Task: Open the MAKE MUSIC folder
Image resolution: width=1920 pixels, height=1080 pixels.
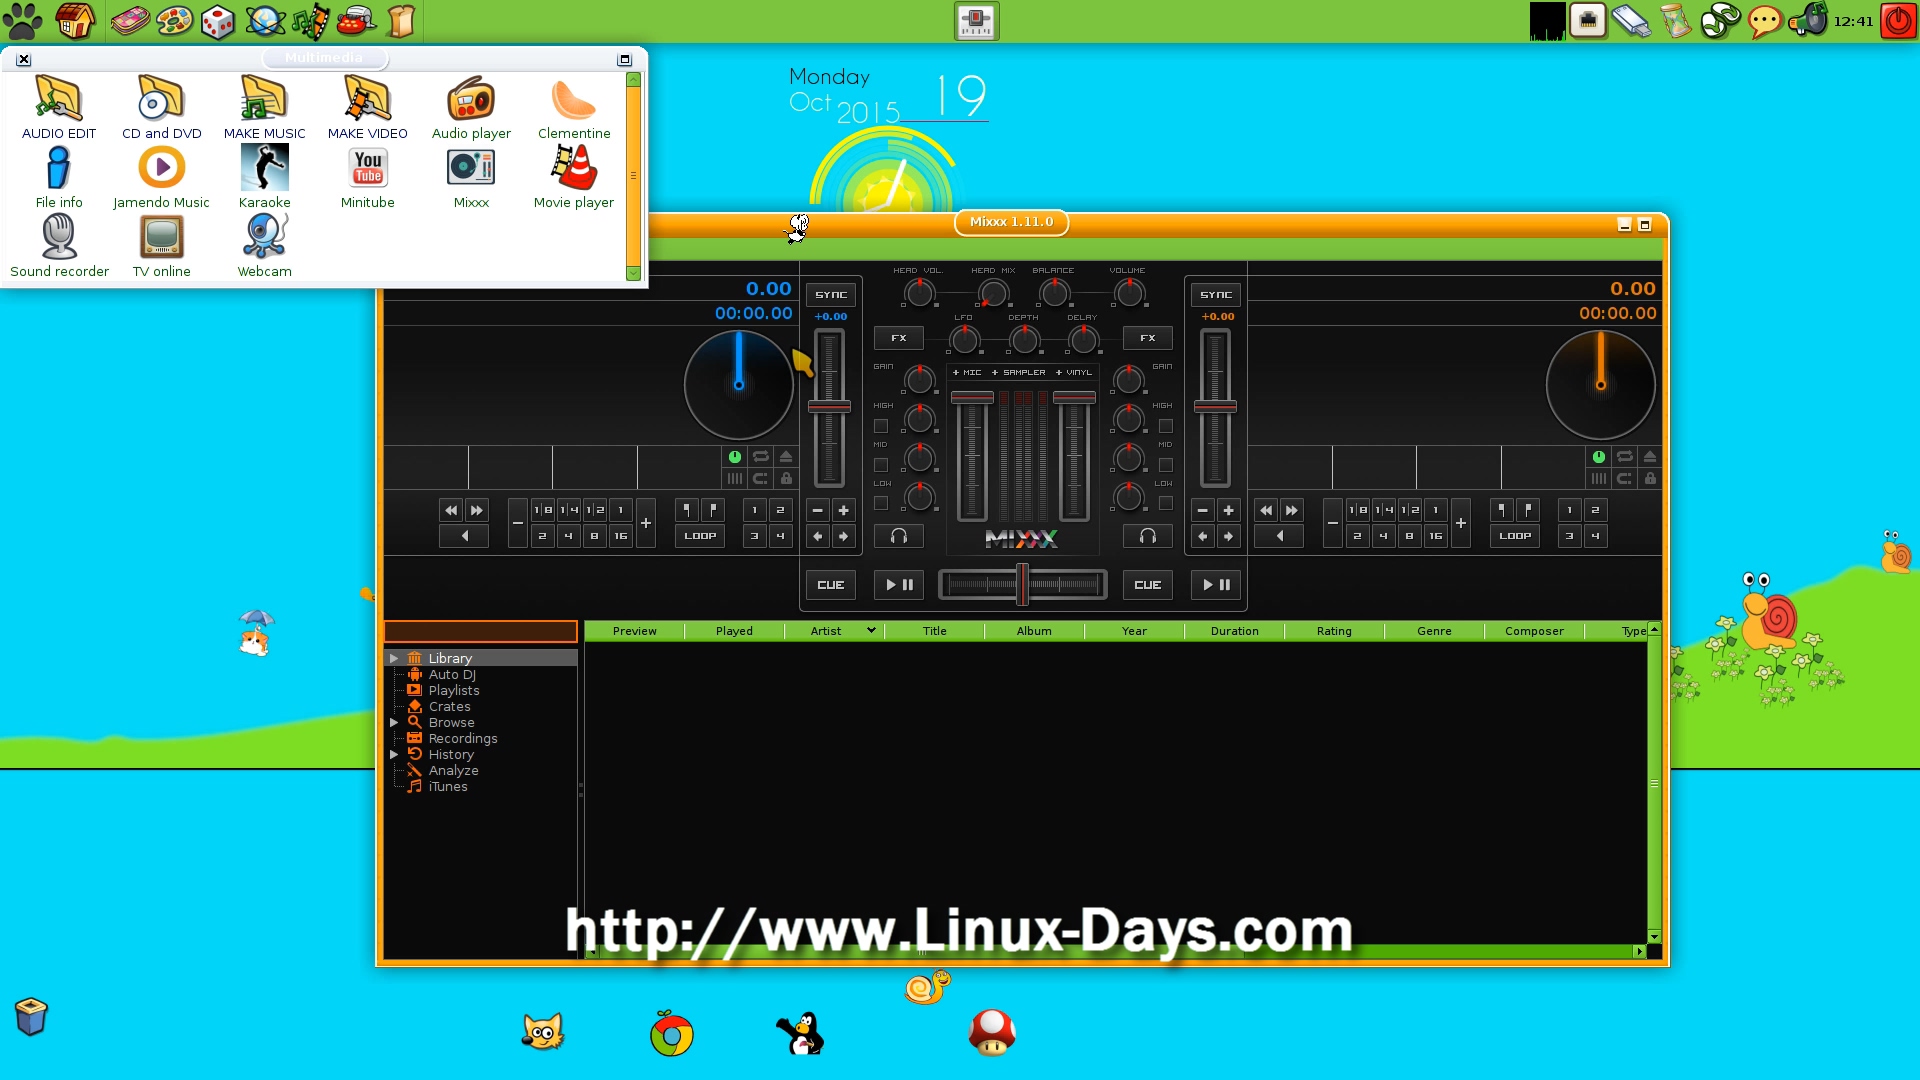Action: click(264, 107)
